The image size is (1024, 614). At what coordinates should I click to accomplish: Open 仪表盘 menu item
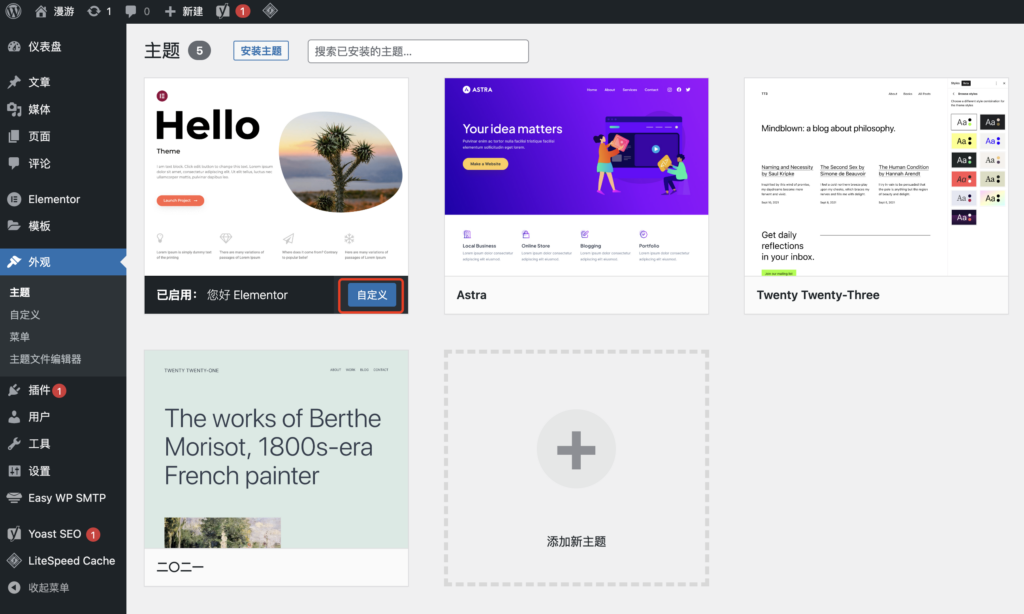coord(63,46)
